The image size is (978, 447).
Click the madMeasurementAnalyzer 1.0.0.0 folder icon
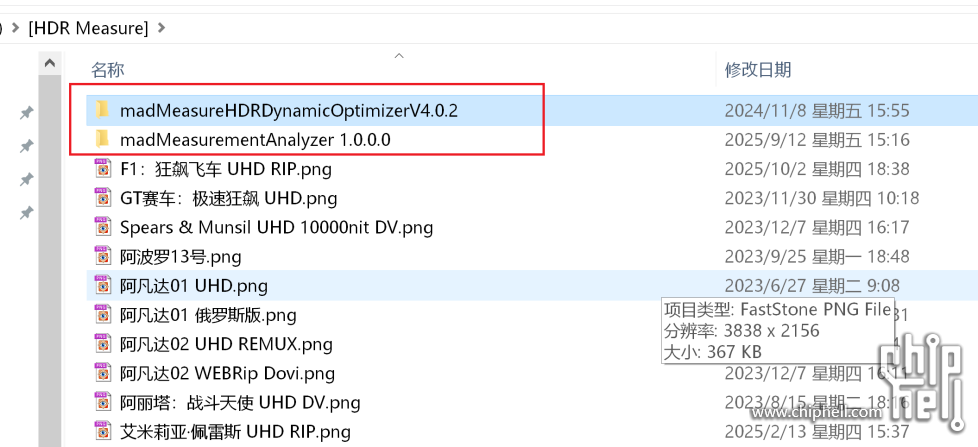(101, 139)
